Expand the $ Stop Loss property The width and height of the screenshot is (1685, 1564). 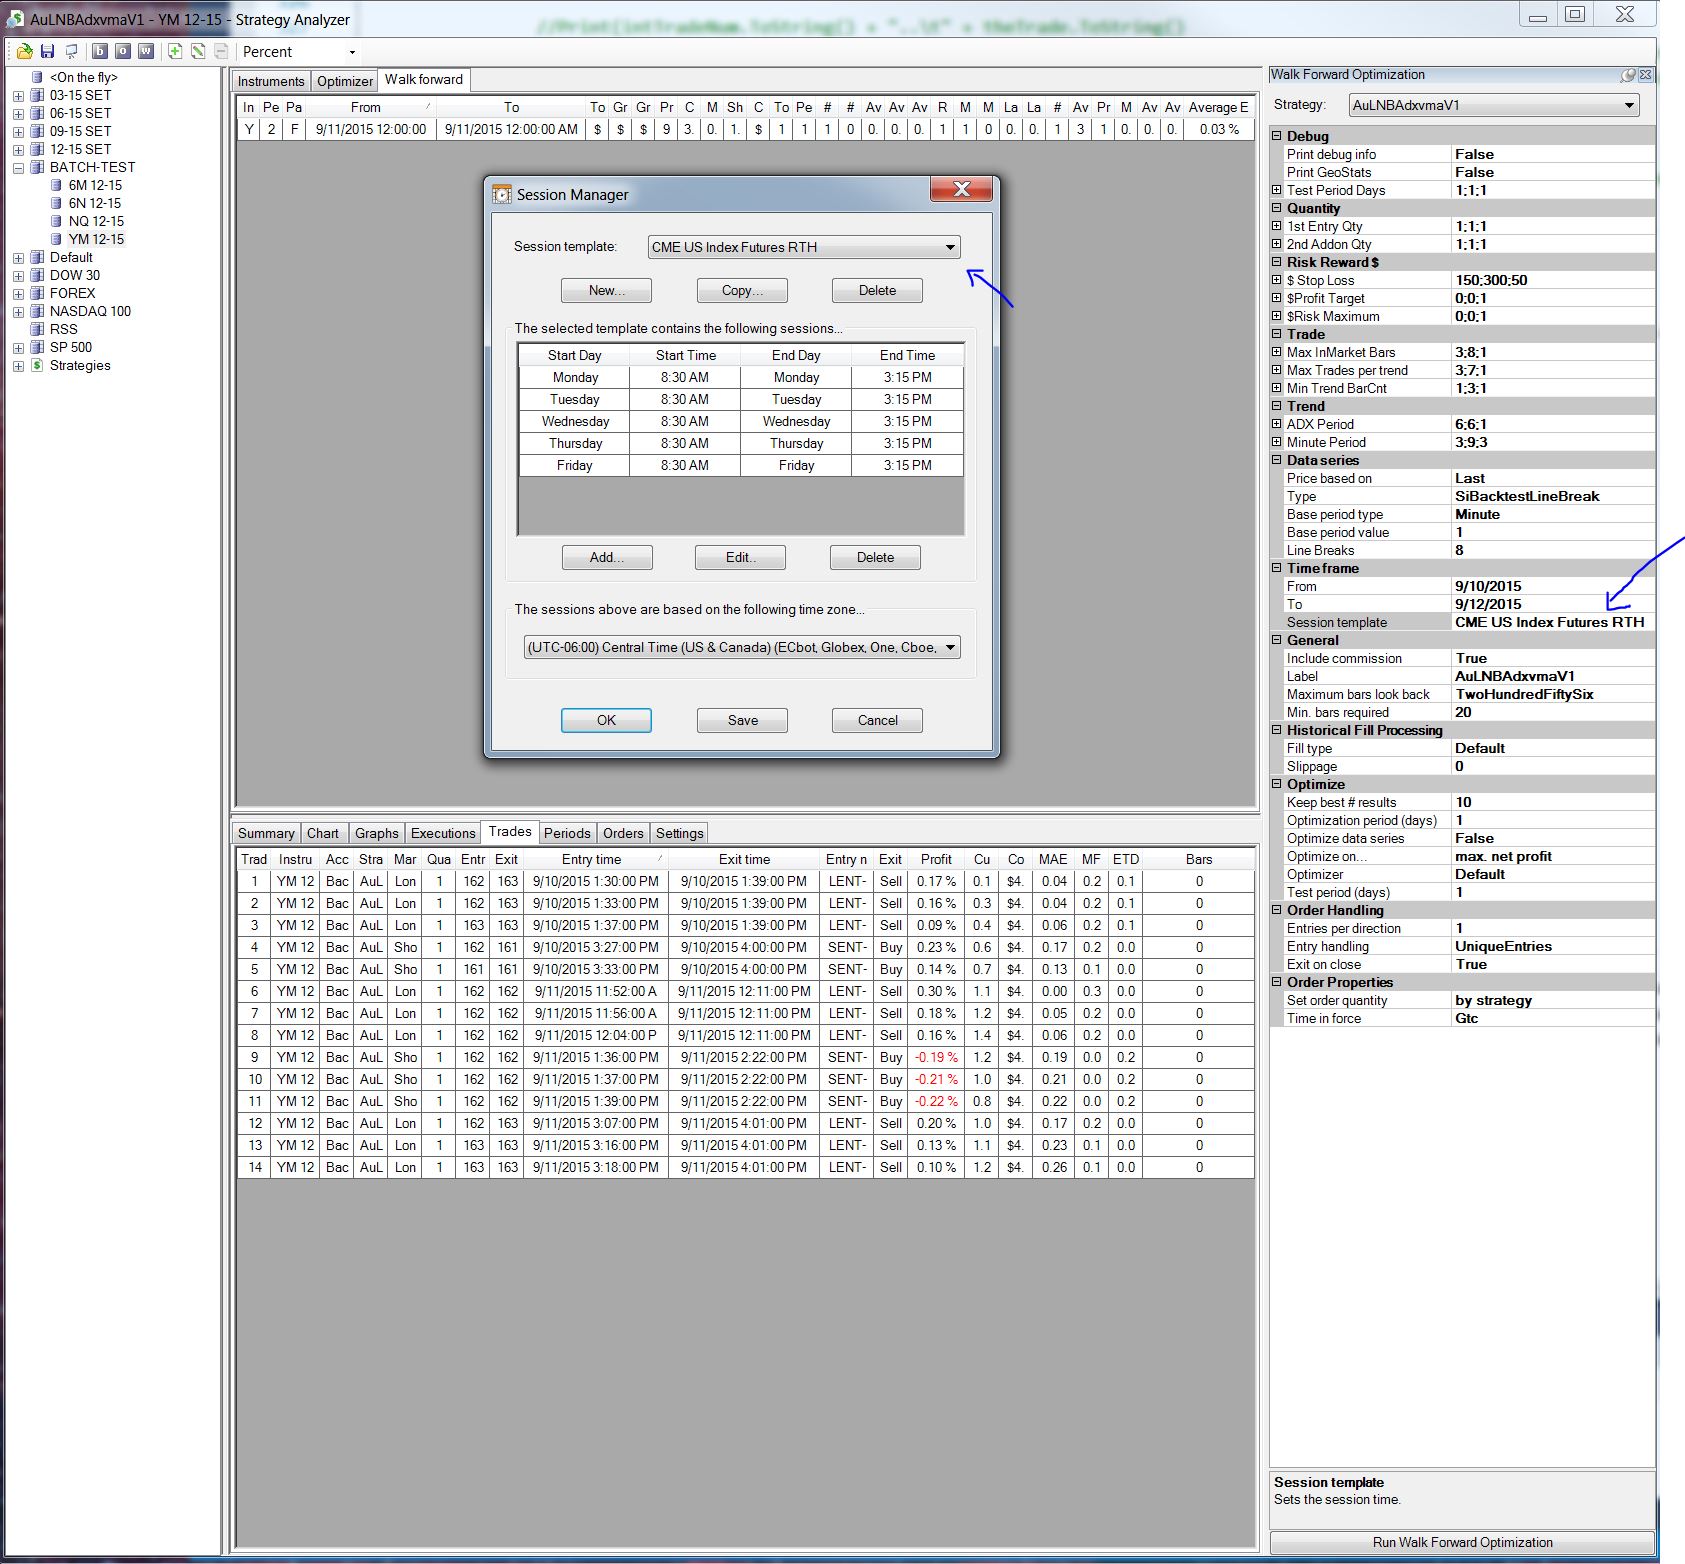[1277, 280]
